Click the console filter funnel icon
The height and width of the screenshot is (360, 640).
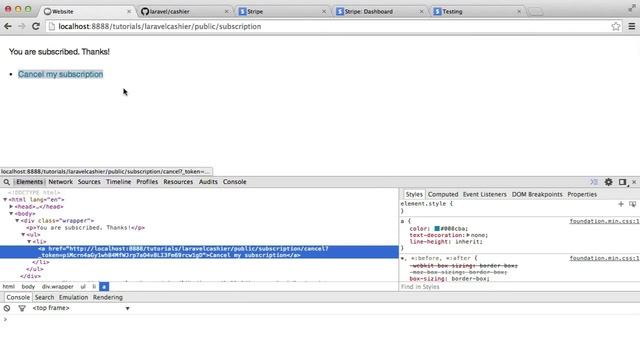click(22, 308)
